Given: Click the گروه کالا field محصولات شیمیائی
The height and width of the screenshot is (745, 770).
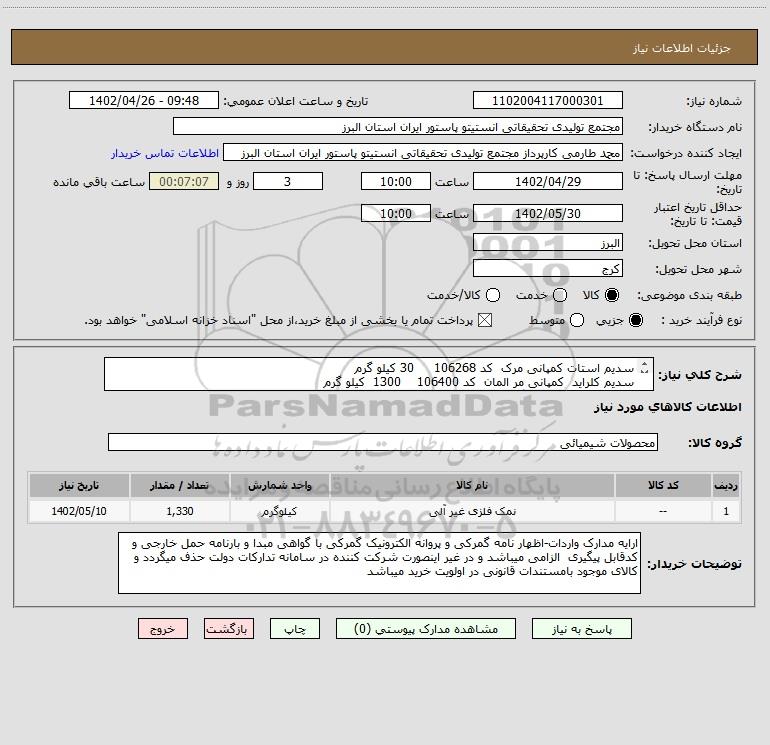Looking at the screenshot, I should [x=383, y=442].
